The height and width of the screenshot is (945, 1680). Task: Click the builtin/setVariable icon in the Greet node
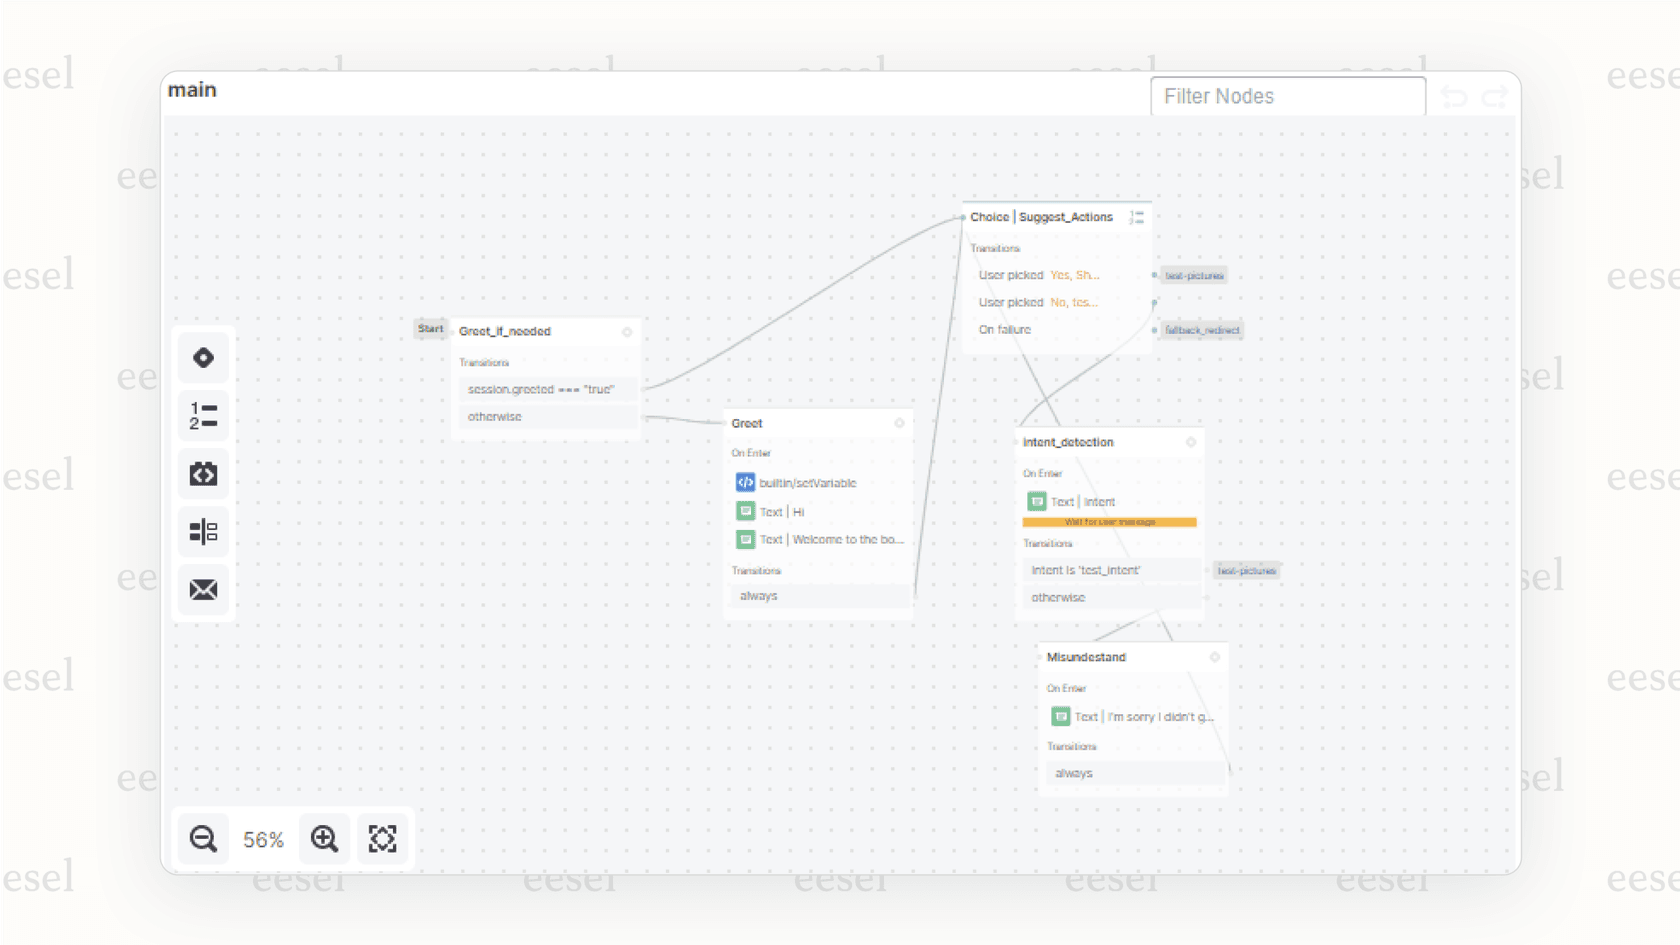pyautogui.click(x=745, y=482)
